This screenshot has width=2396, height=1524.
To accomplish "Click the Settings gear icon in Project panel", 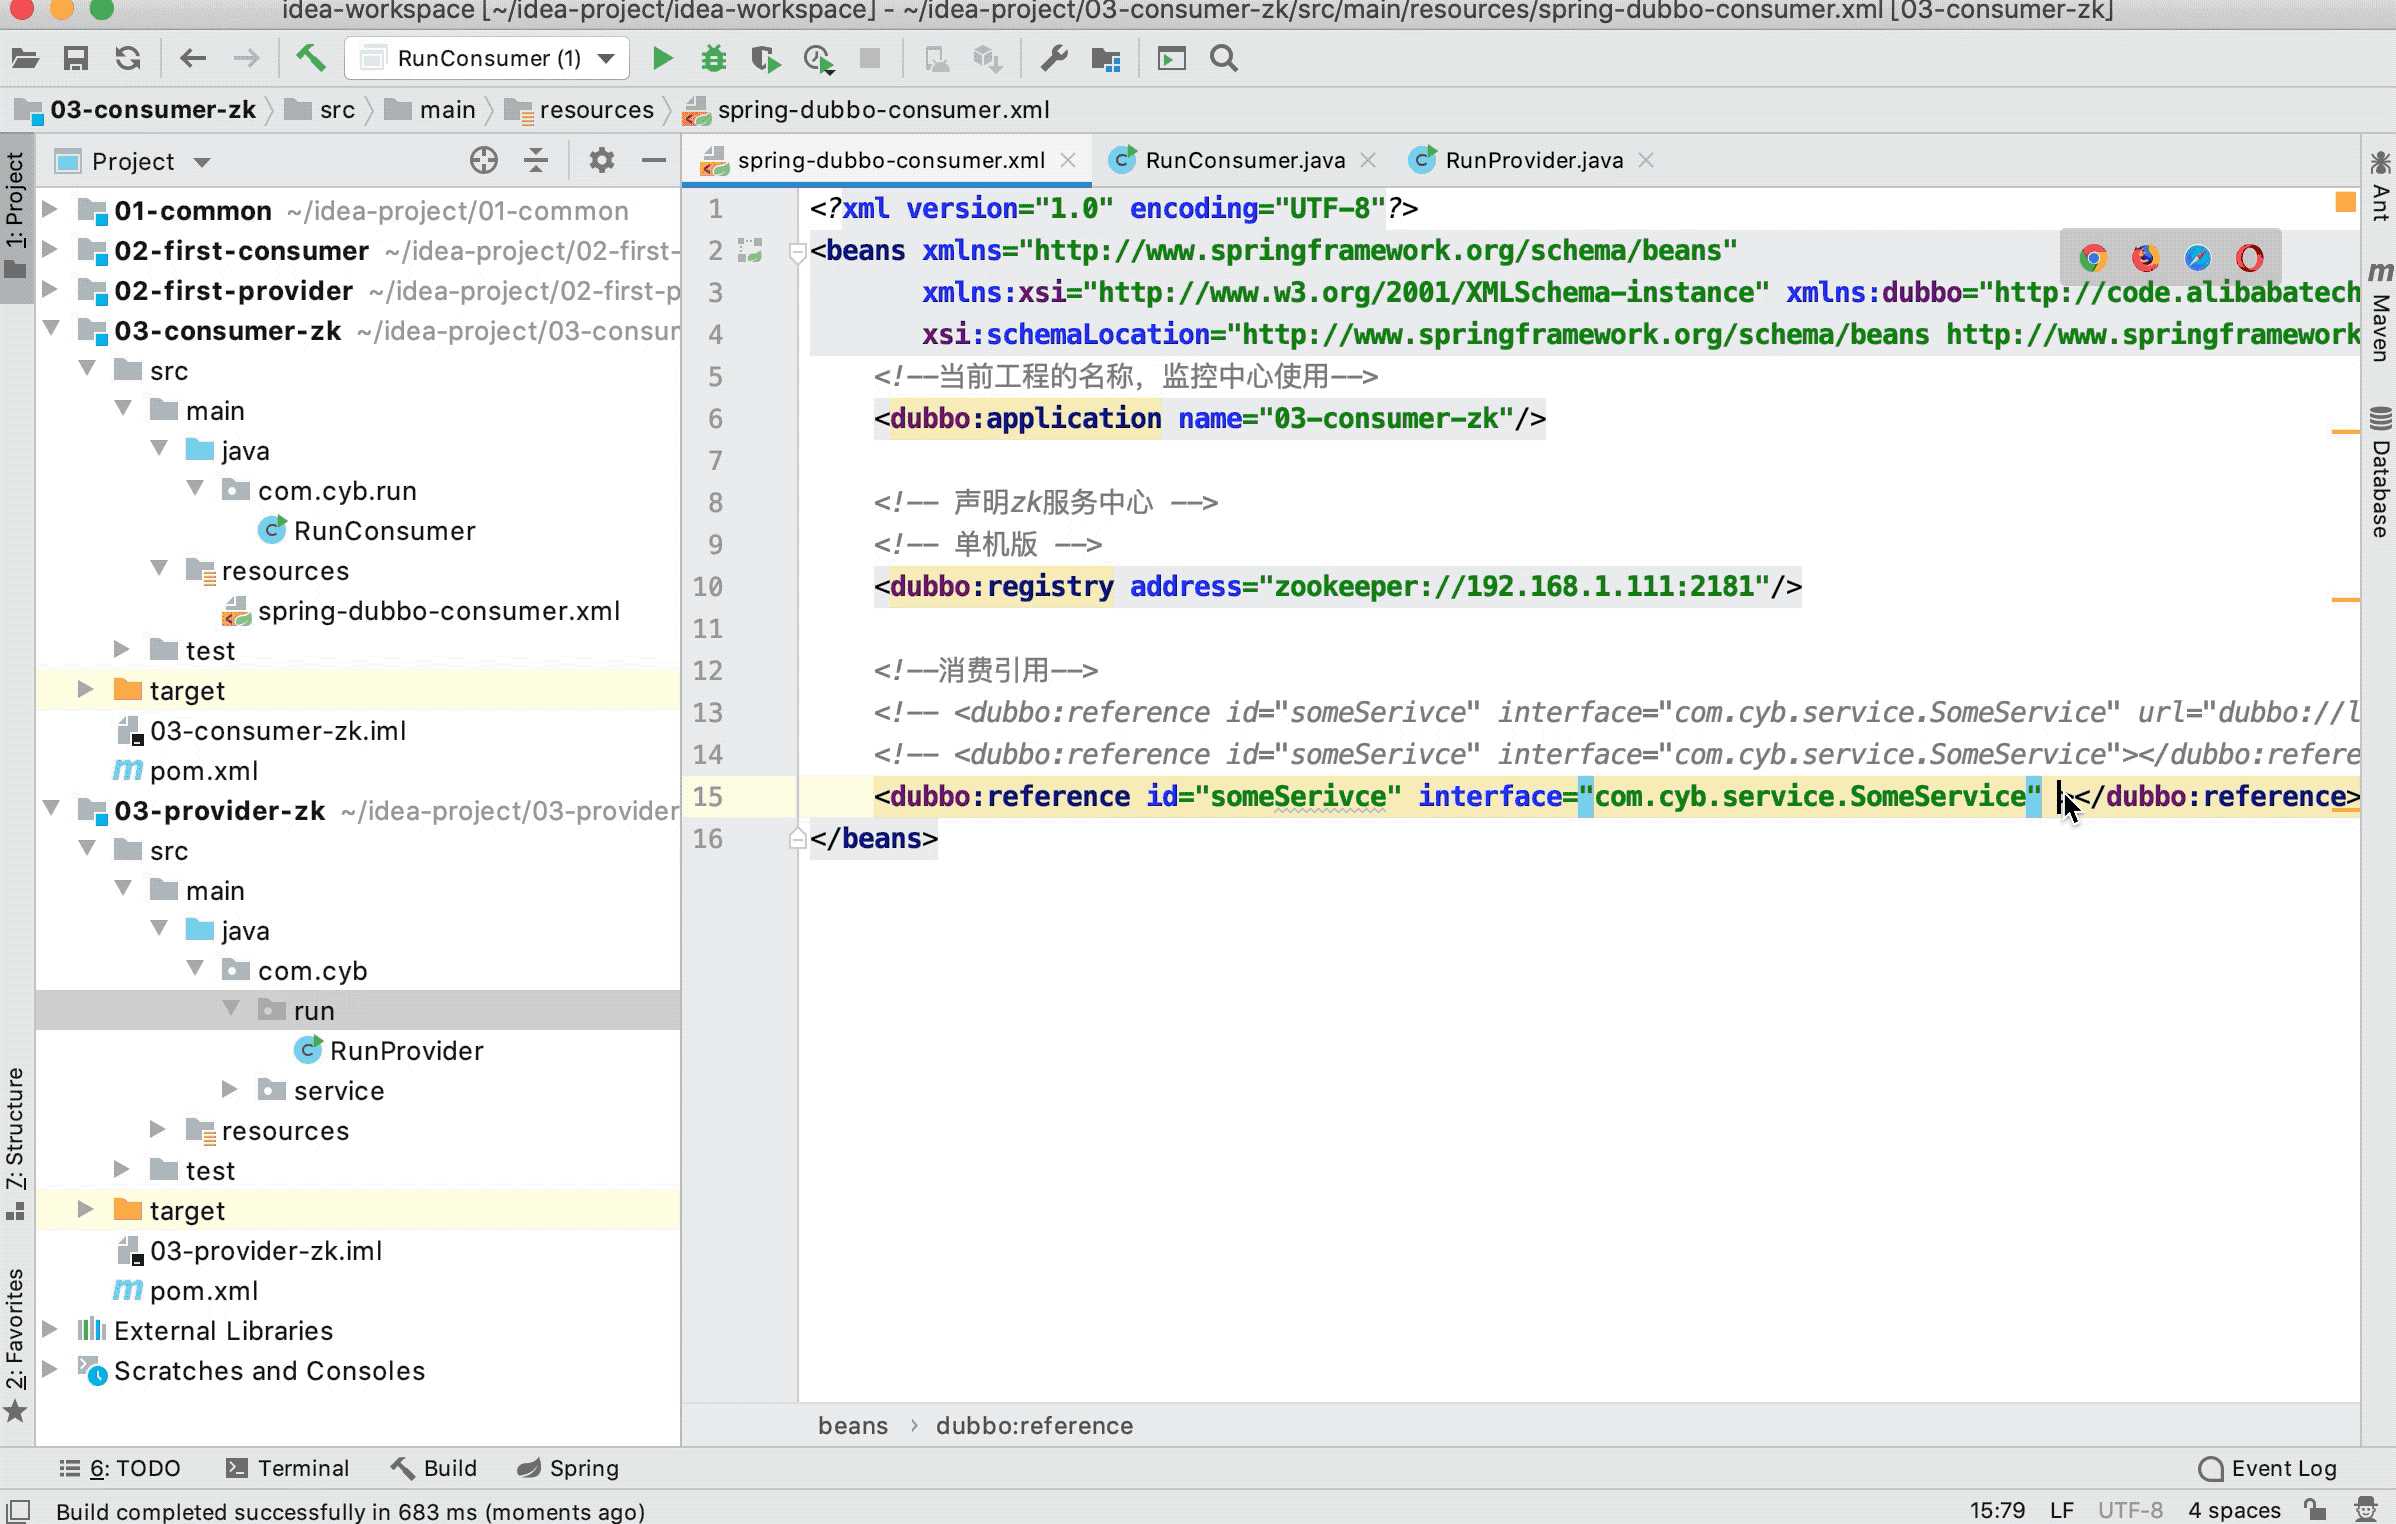I will (601, 159).
